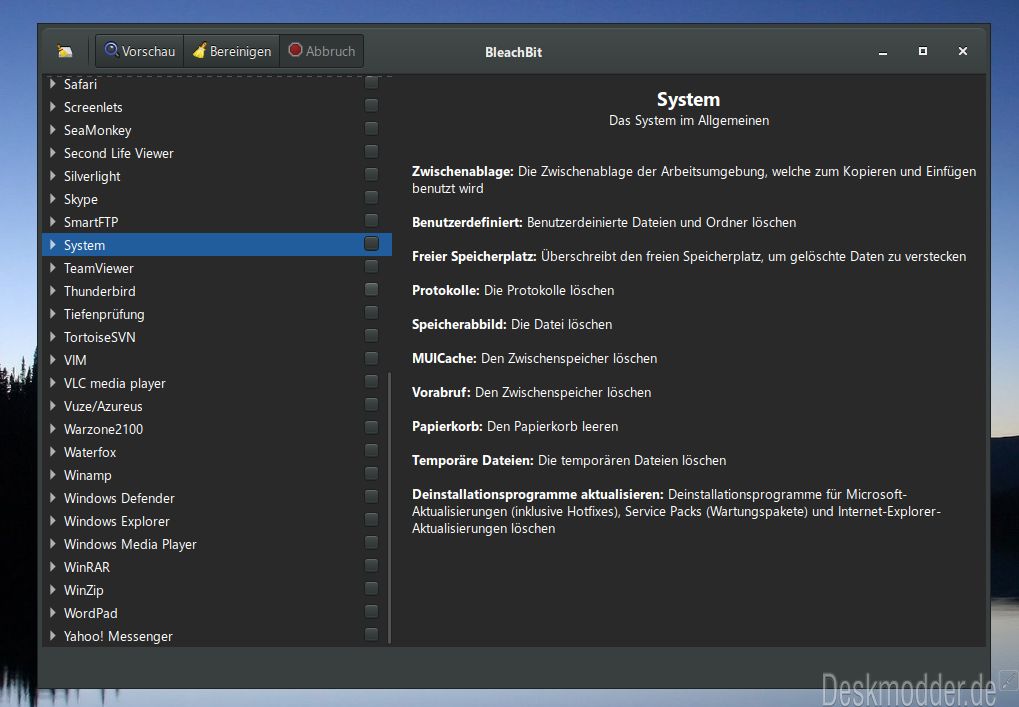The height and width of the screenshot is (707, 1019).
Task: Maximize the BleachBit window
Action: coord(923,51)
